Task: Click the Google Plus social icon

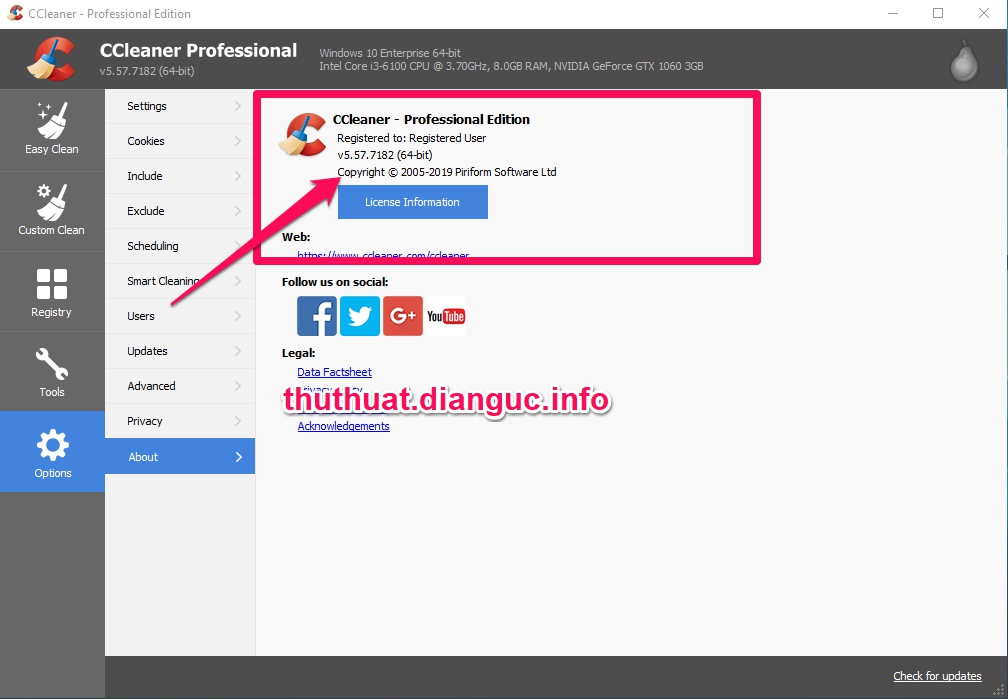Action: 402,316
